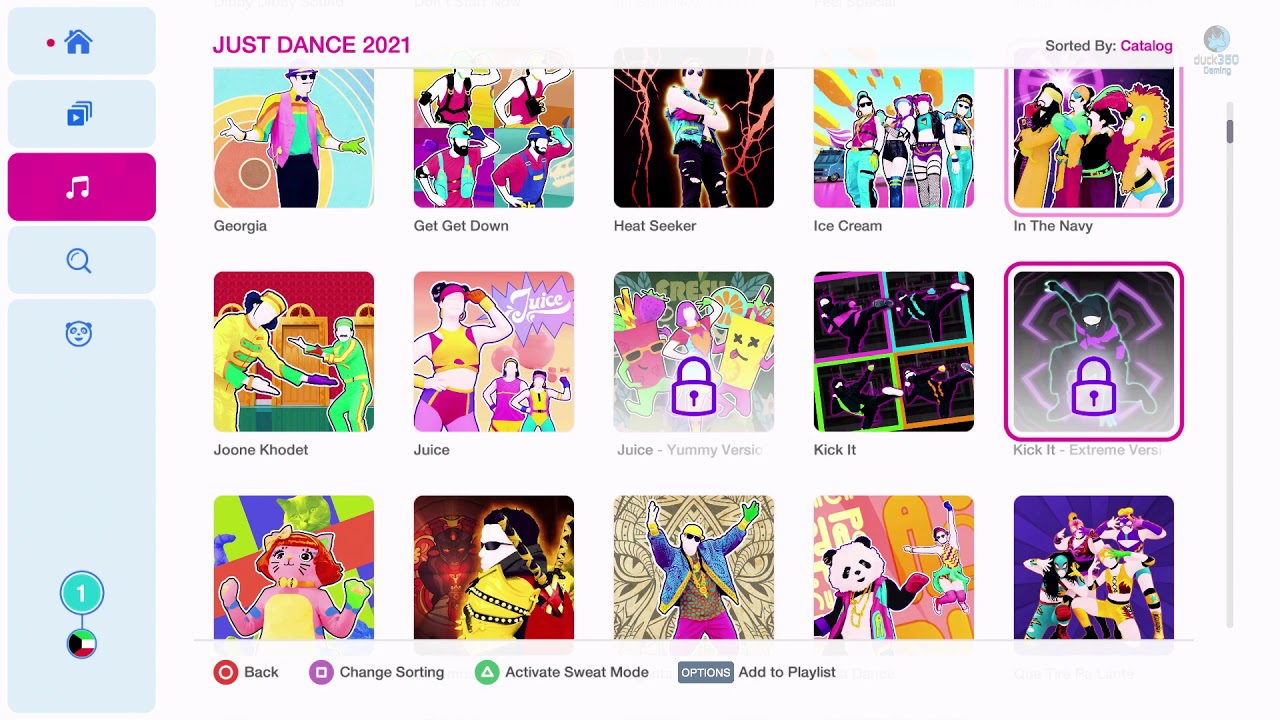Click Add to Playlist label

(787, 672)
